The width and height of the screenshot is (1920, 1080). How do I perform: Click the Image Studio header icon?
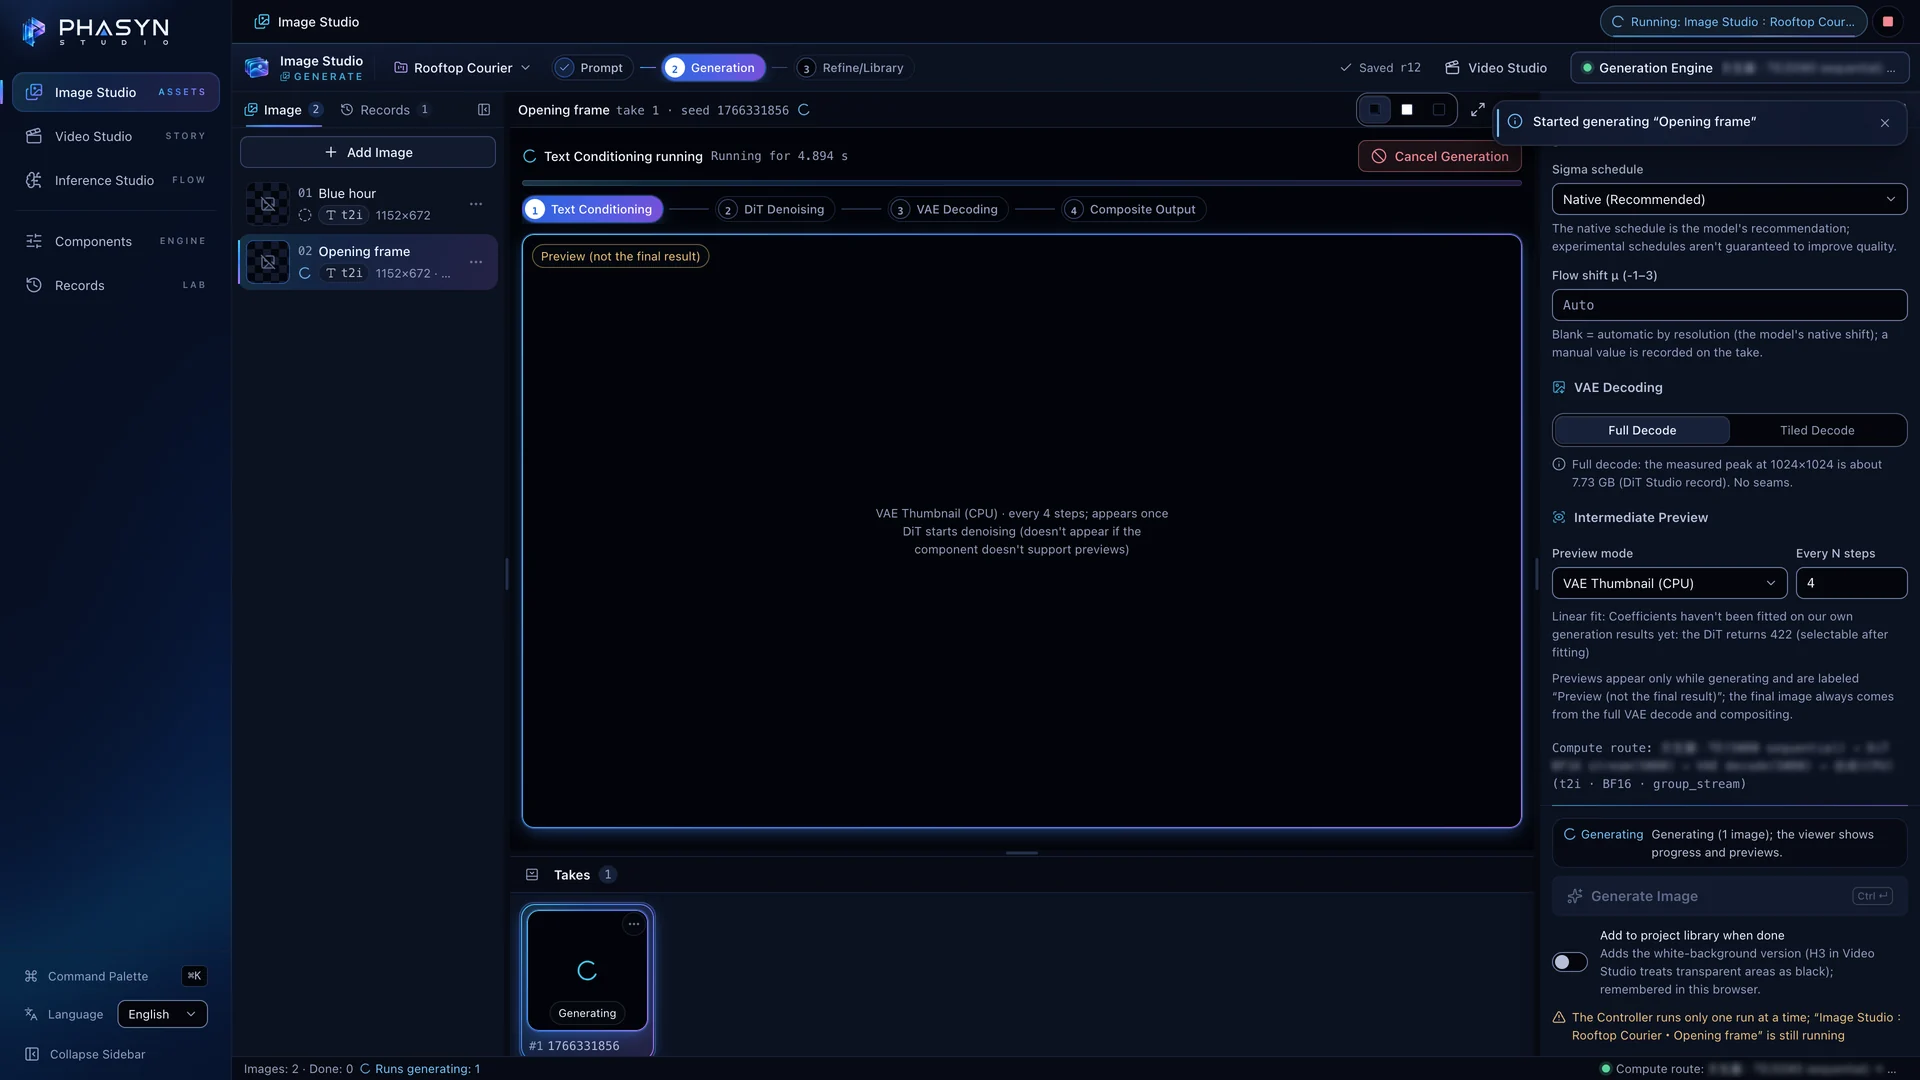point(257,67)
